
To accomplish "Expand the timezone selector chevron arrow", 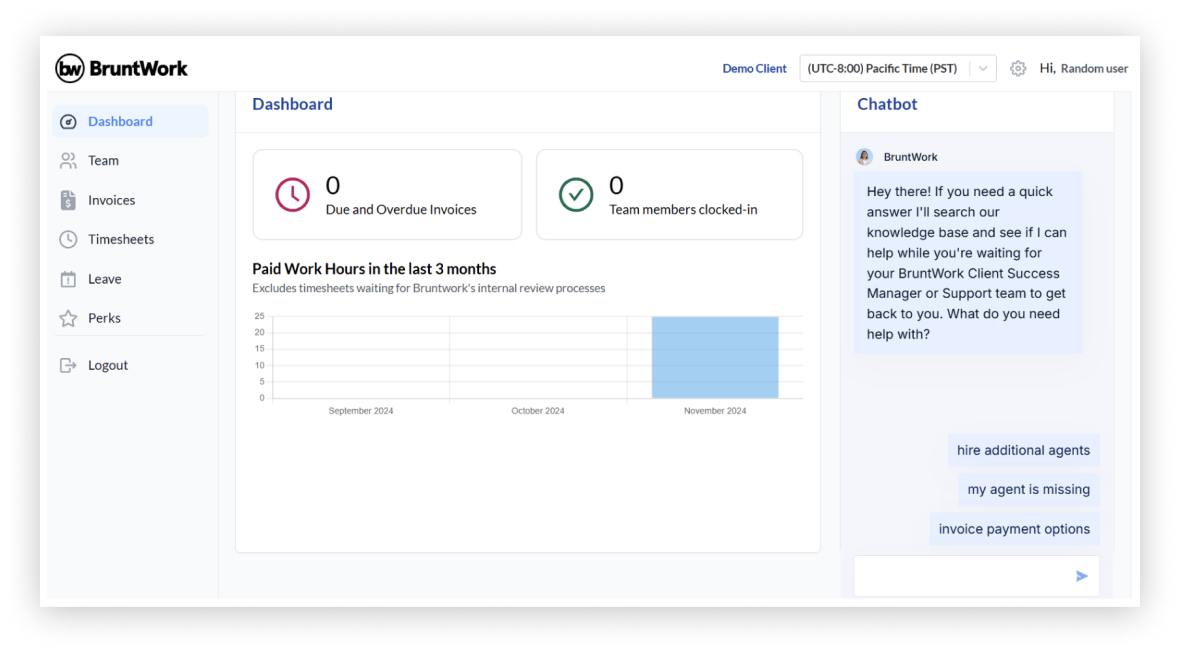I will pos(983,68).
